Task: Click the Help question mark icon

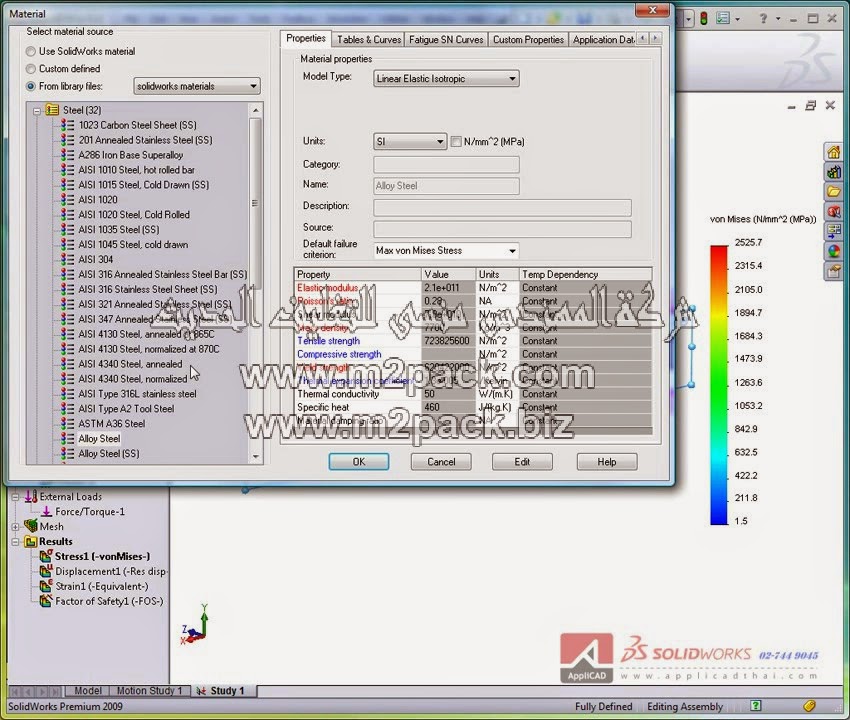Action: click(x=763, y=18)
